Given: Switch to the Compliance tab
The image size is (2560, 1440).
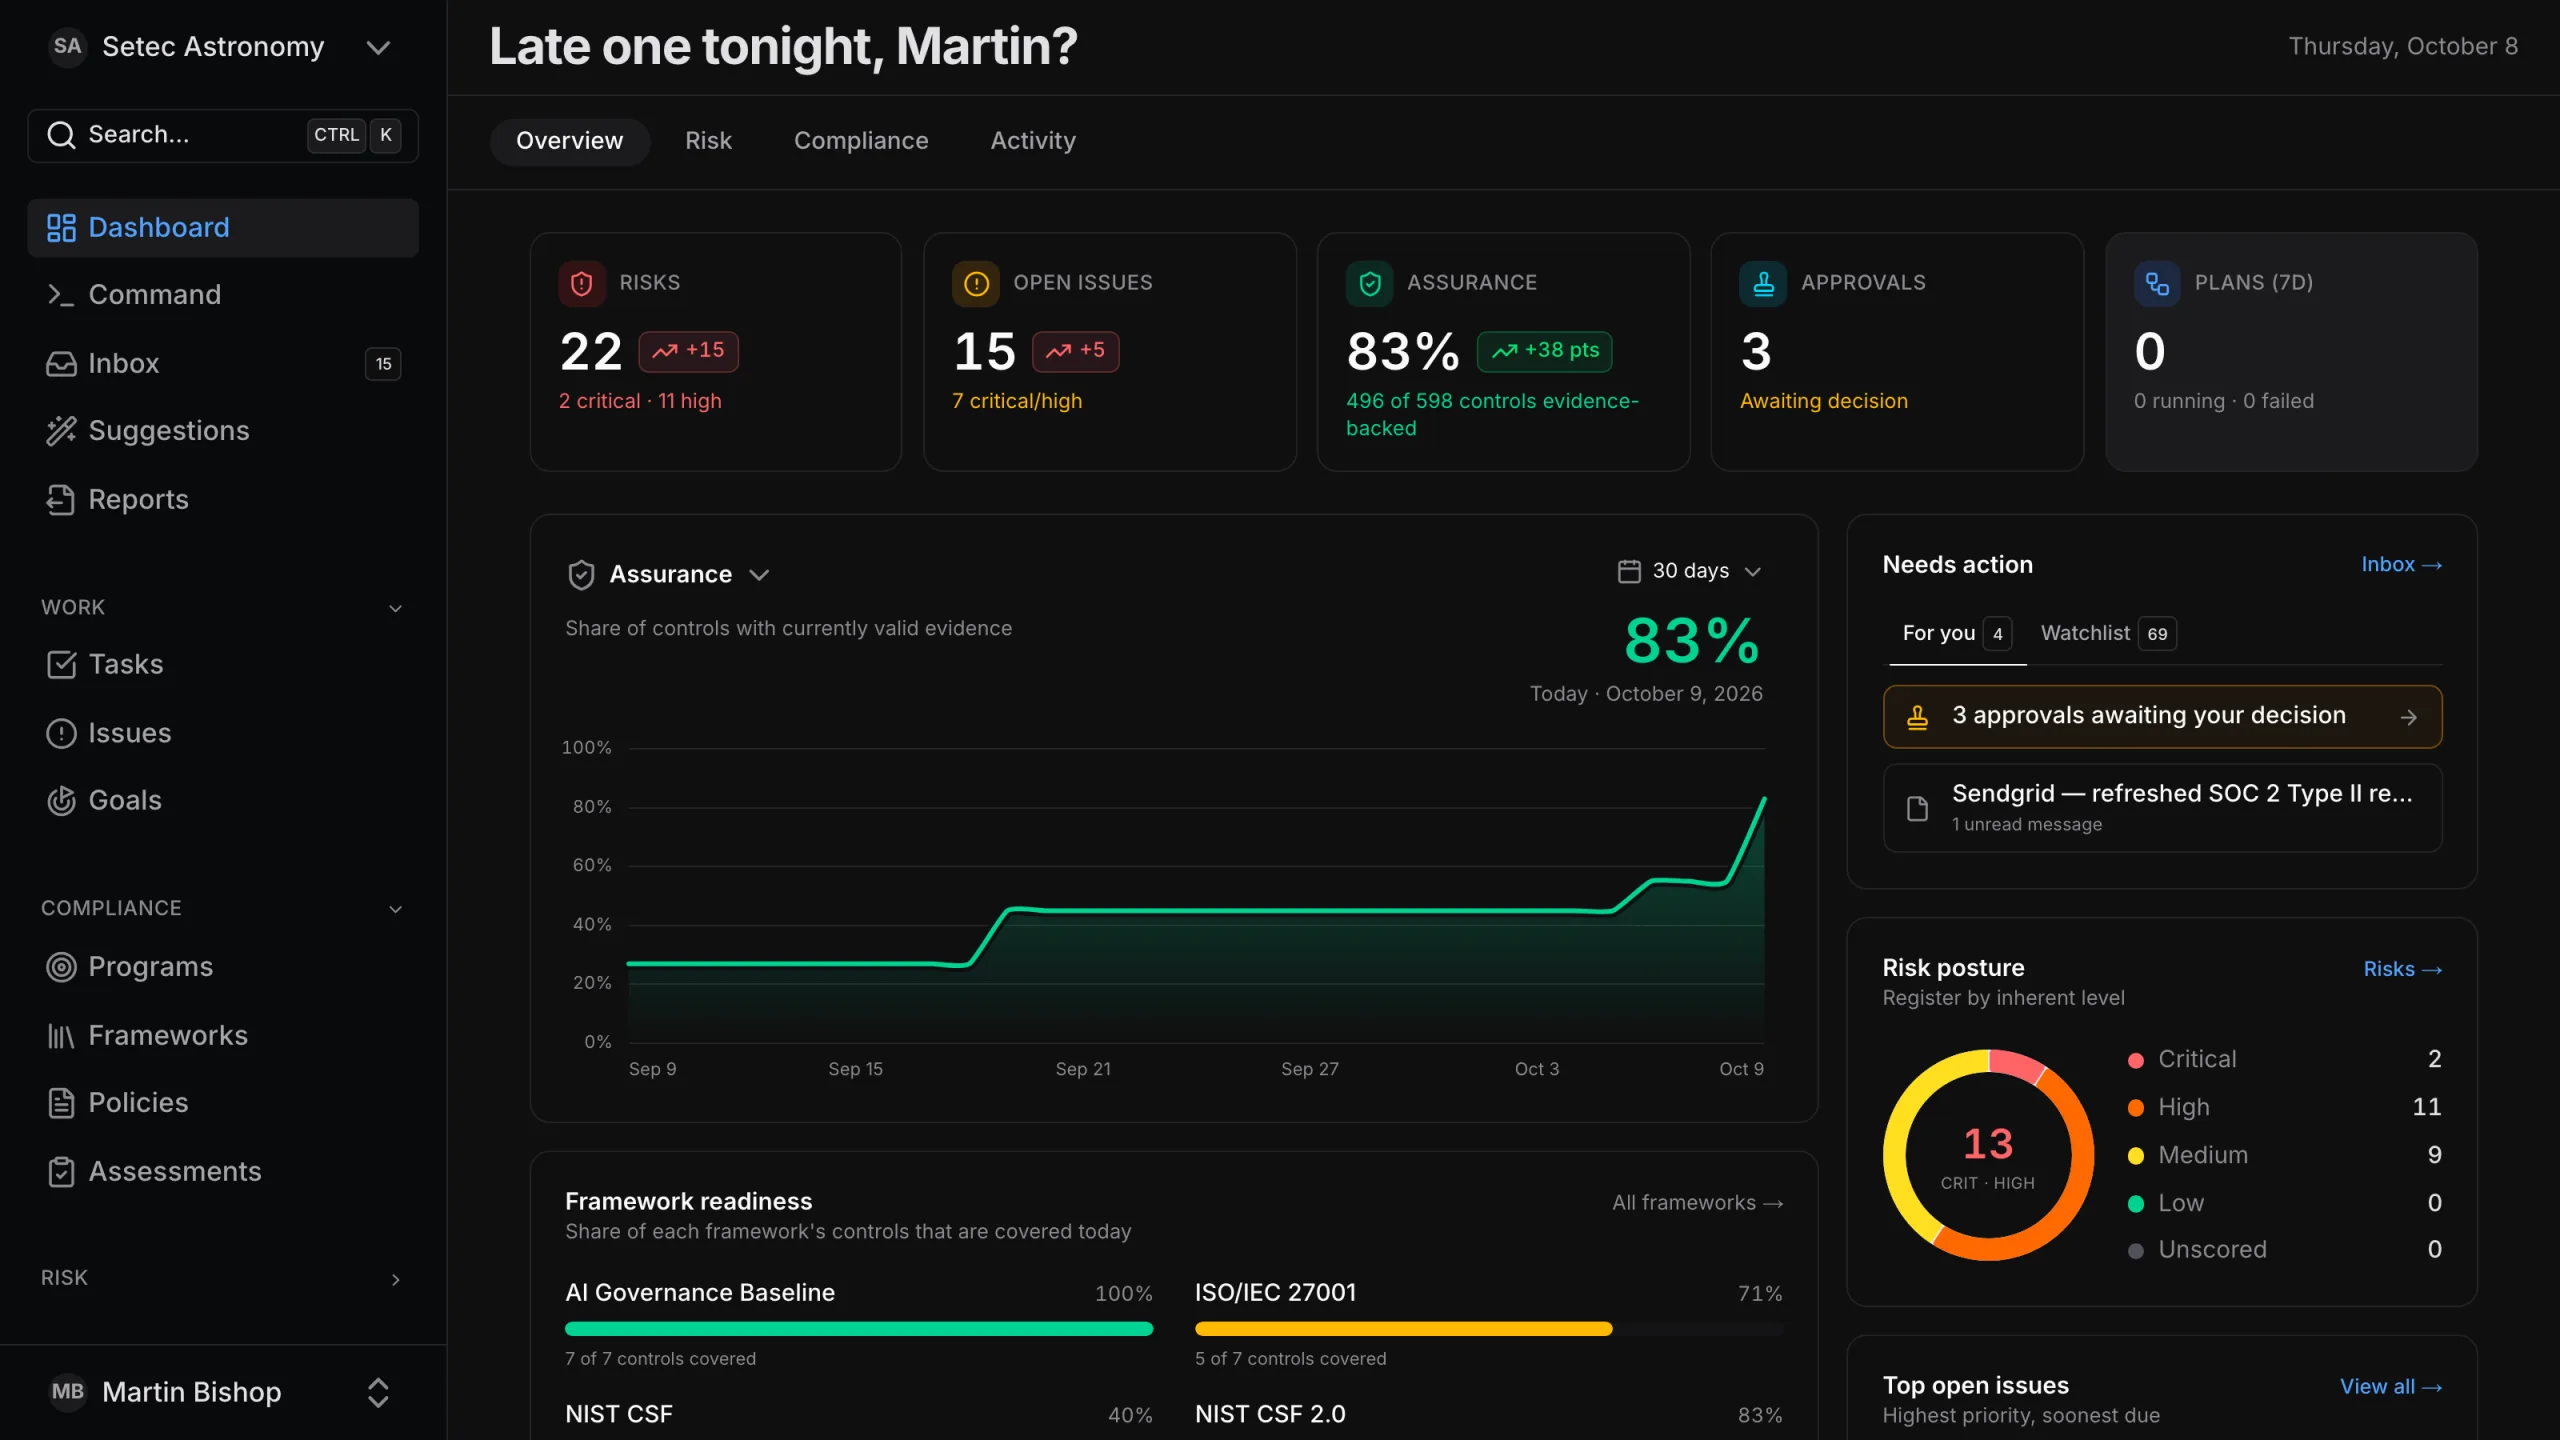Looking at the screenshot, I should pos(861,141).
